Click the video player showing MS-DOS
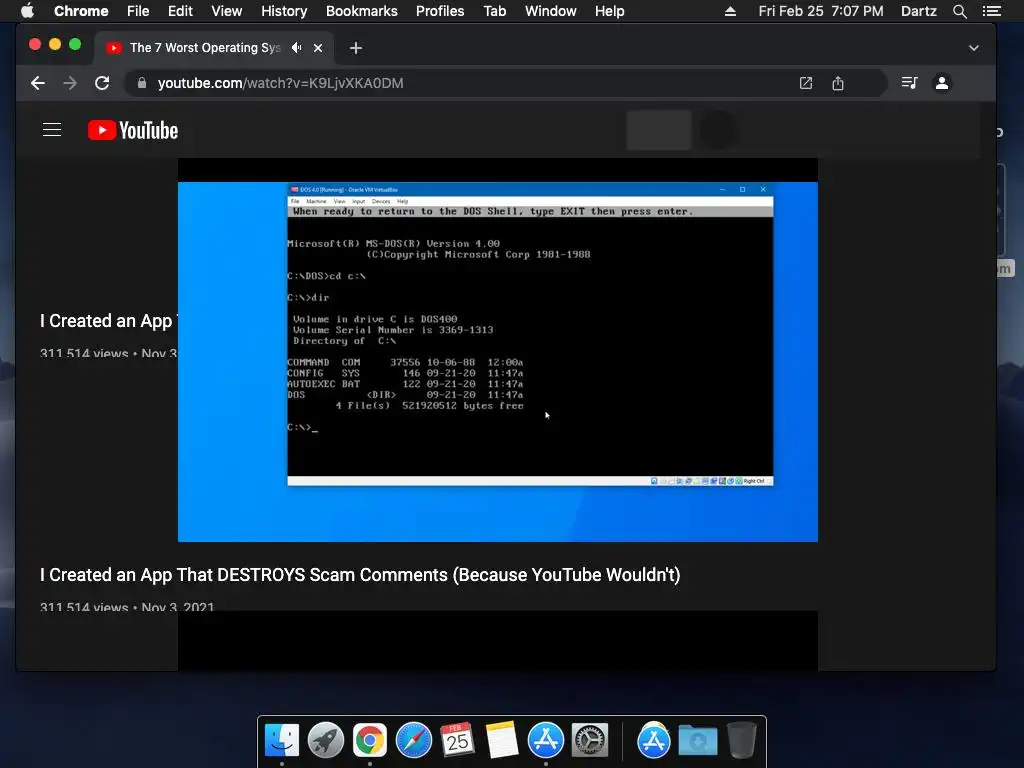 [x=498, y=349]
